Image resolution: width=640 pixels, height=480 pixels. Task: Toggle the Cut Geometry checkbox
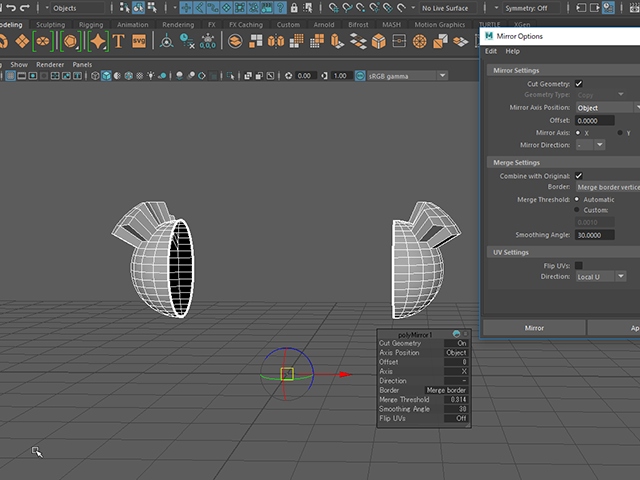(x=579, y=84)
